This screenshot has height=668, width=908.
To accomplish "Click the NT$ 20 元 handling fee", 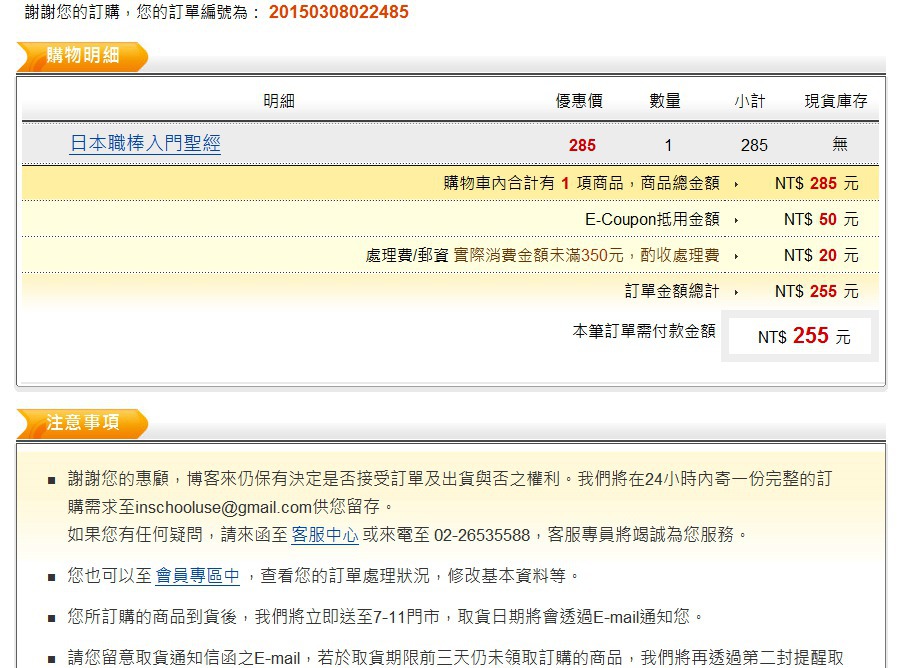I will point(821,255).
